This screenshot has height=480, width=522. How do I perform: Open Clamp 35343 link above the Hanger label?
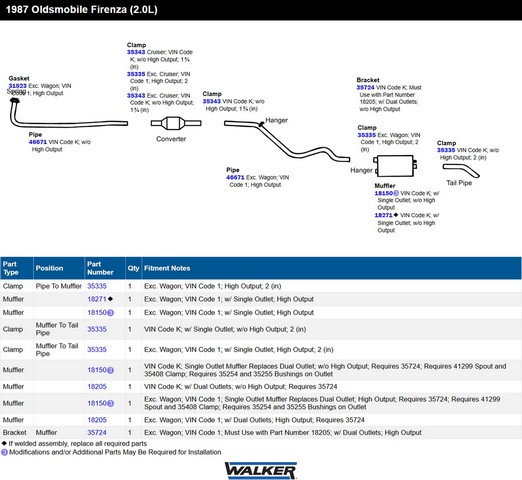[x=212, y=101]
